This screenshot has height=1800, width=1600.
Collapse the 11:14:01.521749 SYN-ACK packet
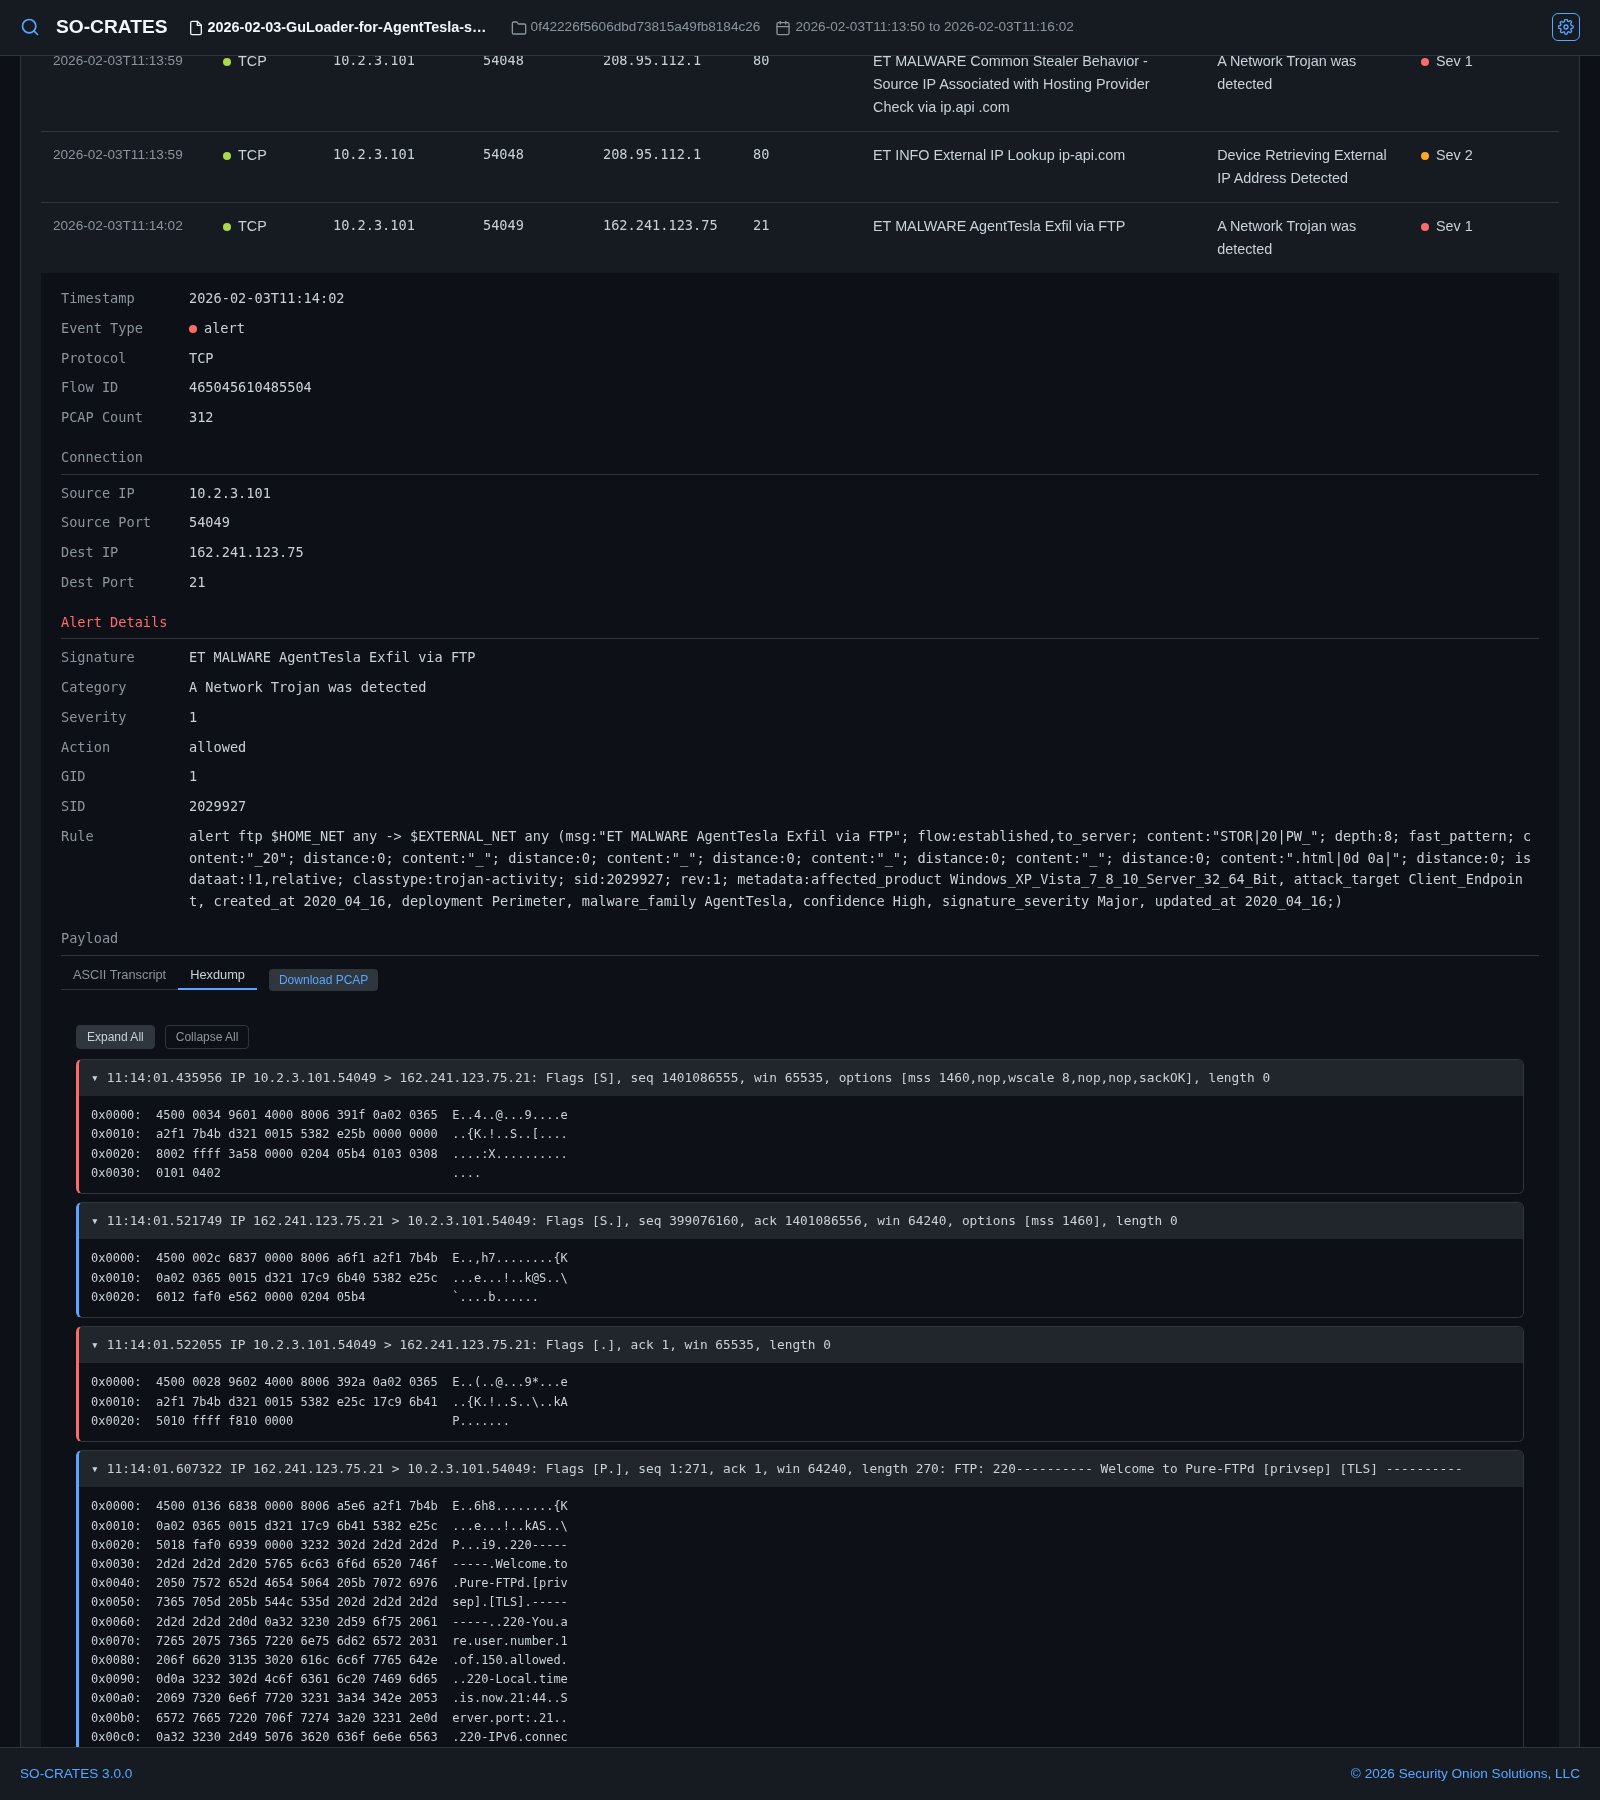(x=800, y=1221)
